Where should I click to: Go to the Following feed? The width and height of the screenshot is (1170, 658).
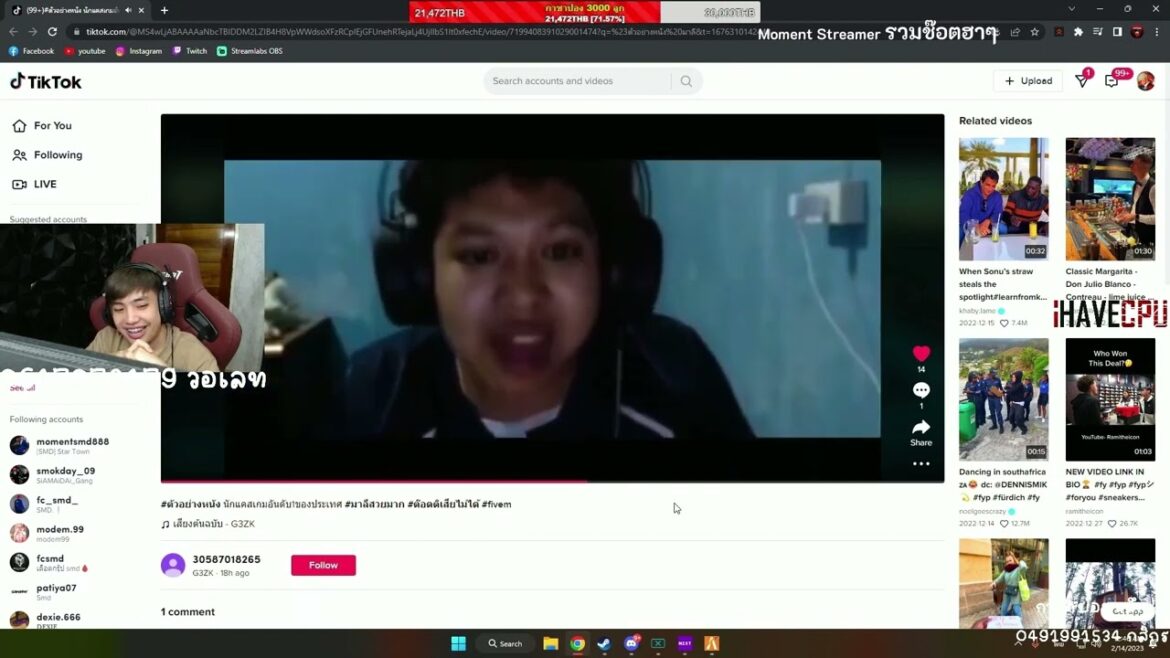tap(57, 155)
